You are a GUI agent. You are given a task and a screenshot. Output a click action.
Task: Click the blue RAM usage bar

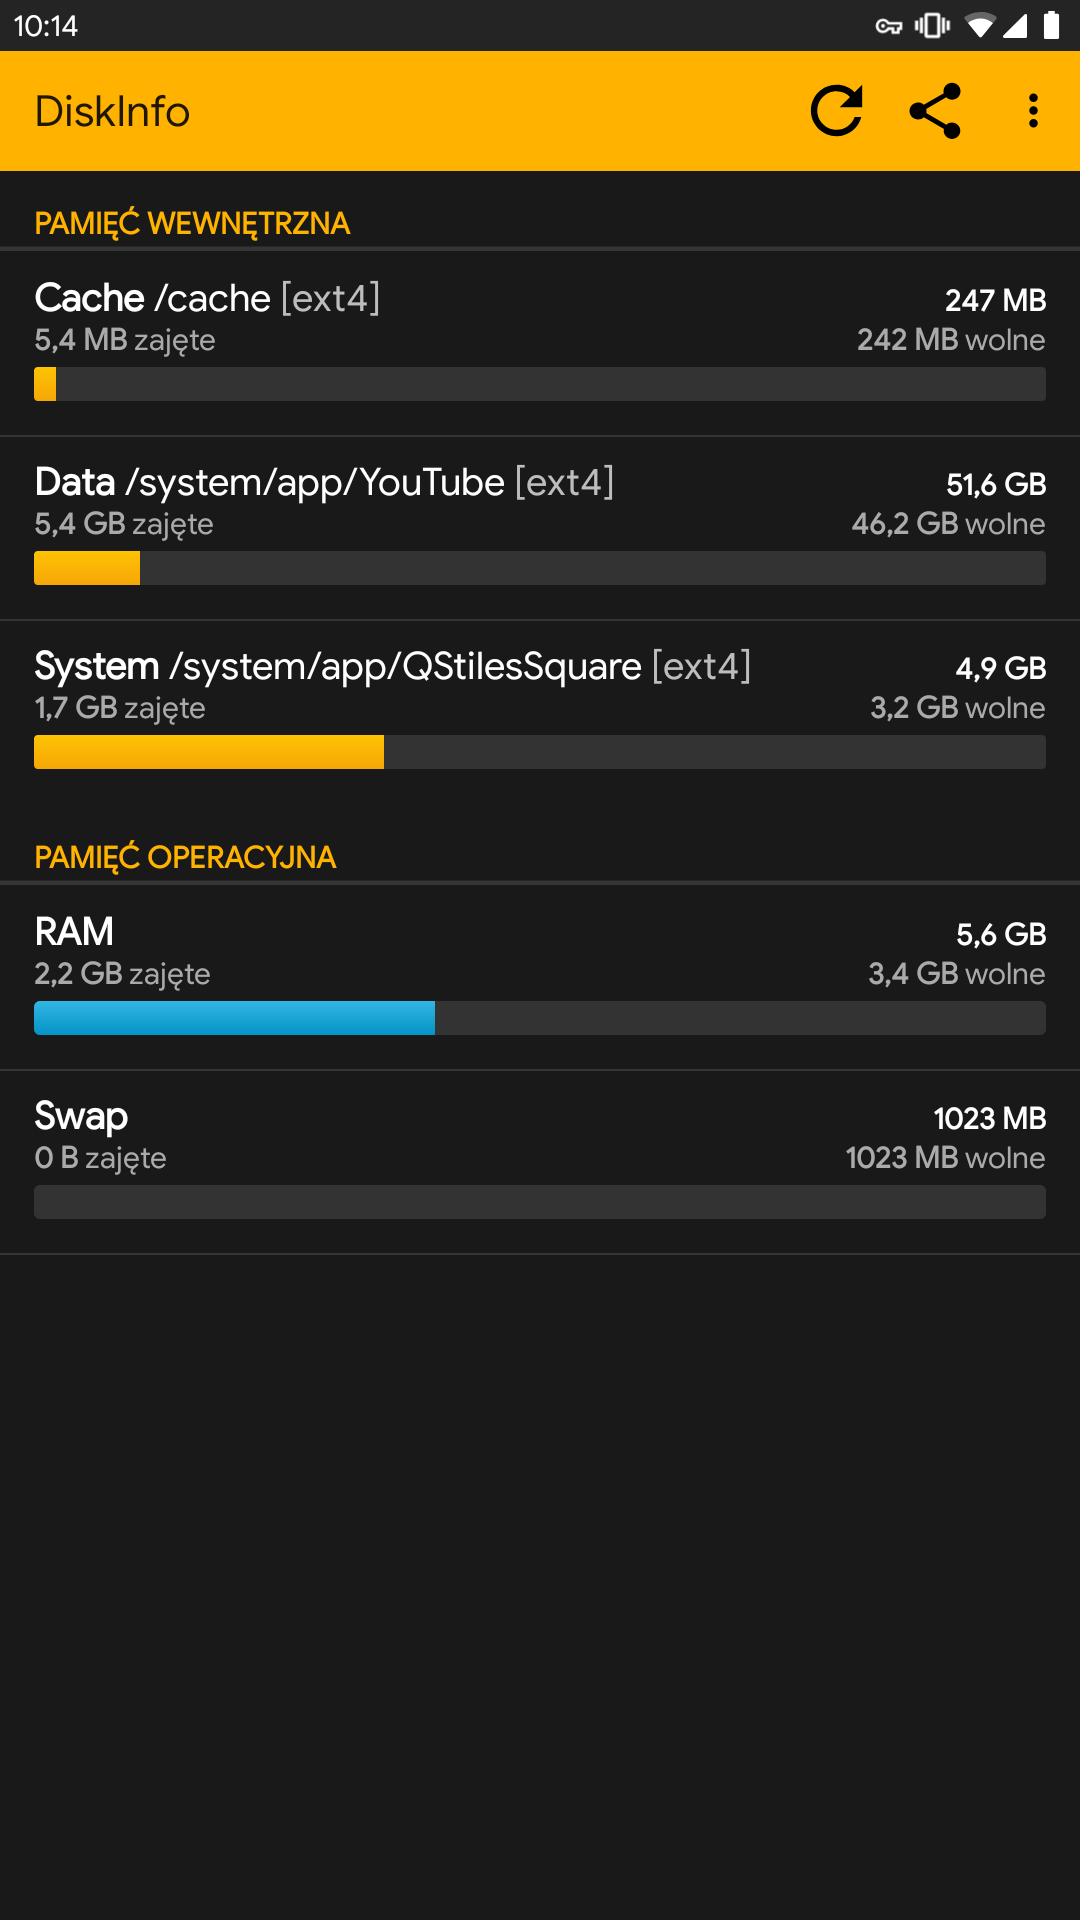pyautogui.click(x=235, y=1018)
